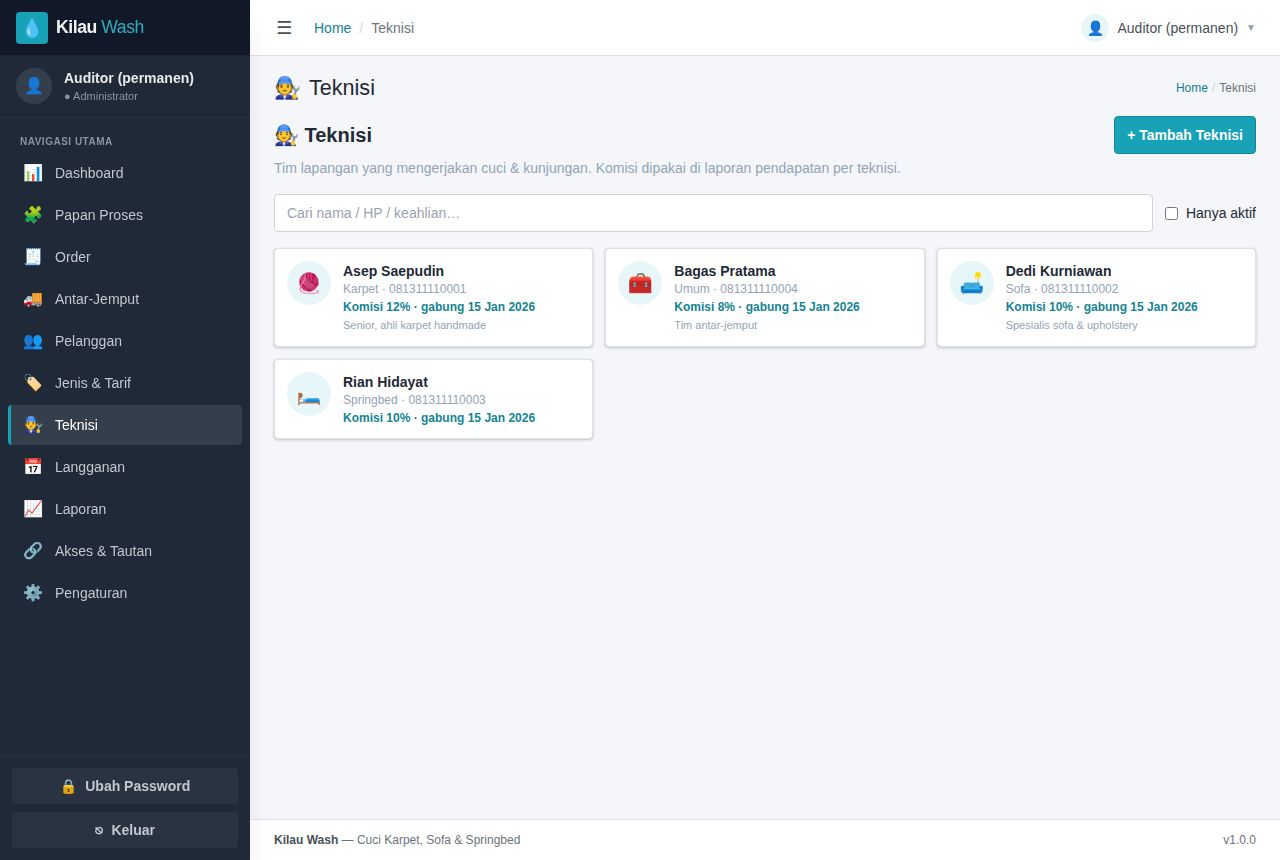1280x860 pixels.
Task: Click Rian Hidayat's bed avatar icon
Action: point(309,394)
